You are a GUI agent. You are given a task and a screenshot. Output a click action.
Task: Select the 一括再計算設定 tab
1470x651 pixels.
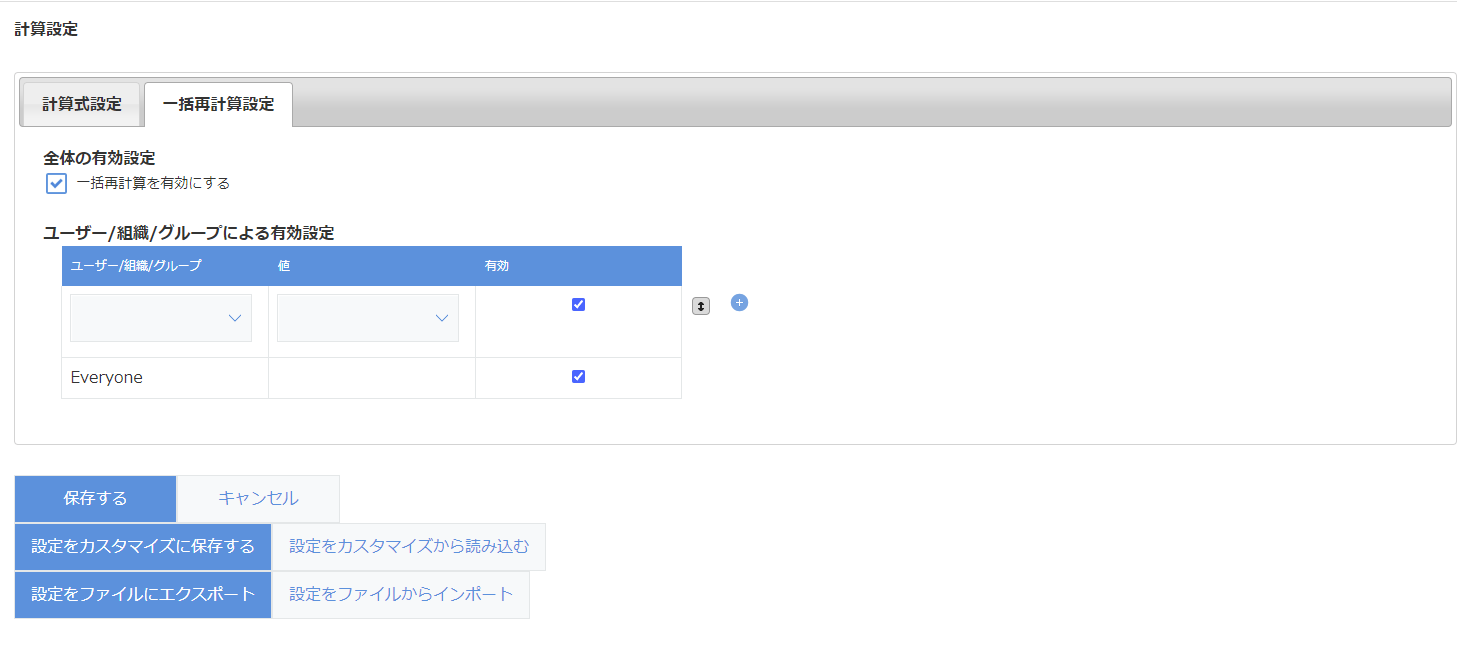218,103
